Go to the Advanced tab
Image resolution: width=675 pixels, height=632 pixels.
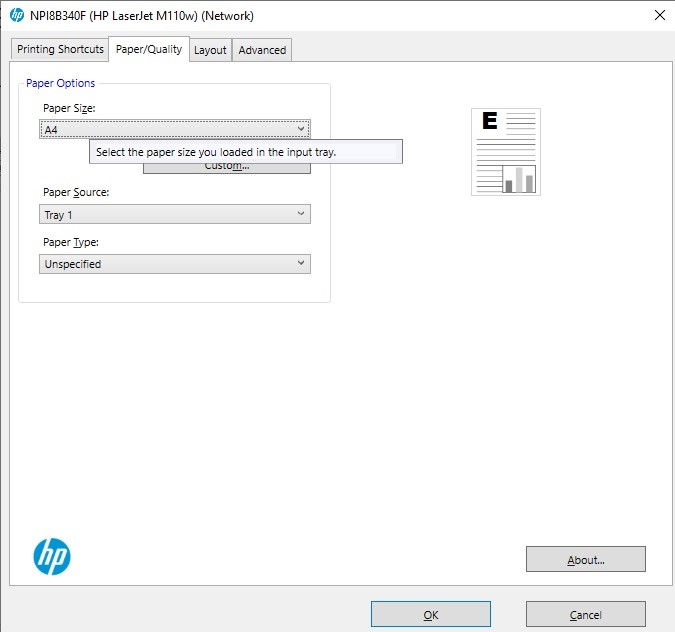(262, 50)
